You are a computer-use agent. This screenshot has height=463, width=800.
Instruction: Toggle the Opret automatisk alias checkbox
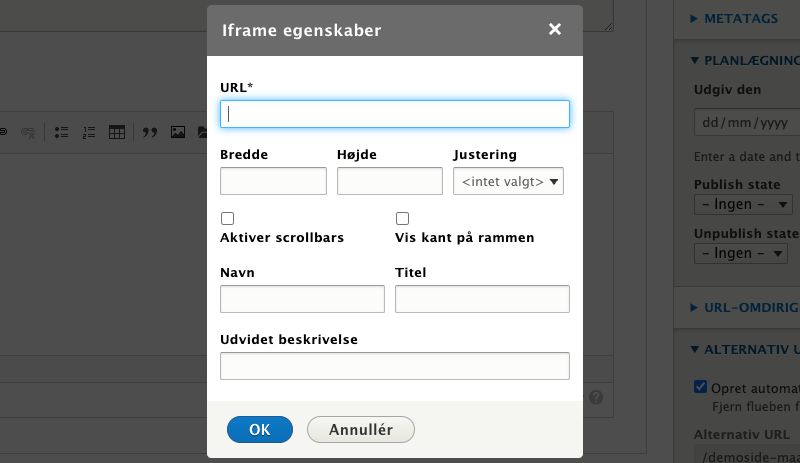tap(701, 388)
